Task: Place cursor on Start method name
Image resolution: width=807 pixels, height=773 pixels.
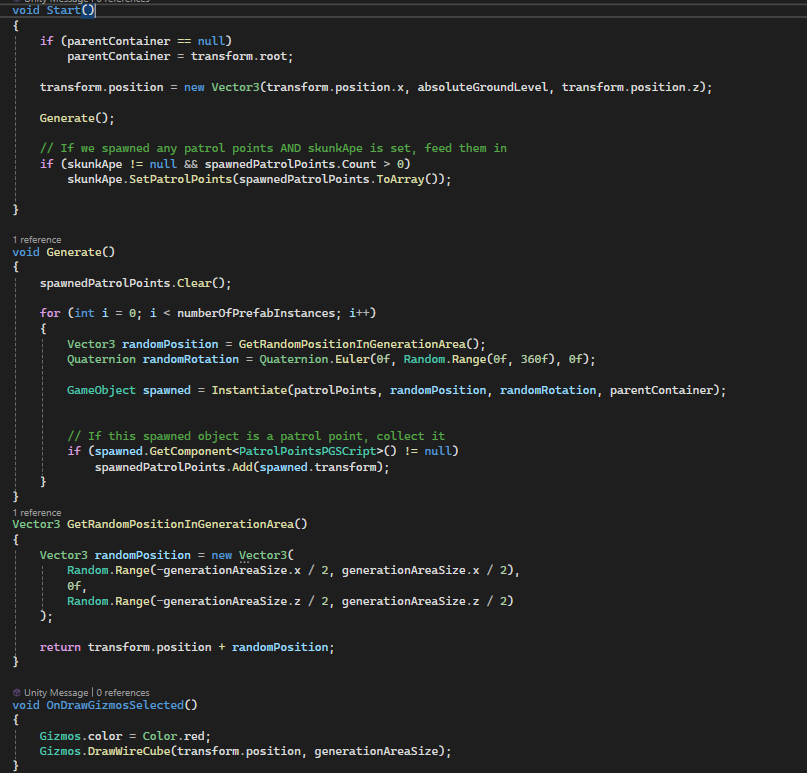Action: pos(64,10)
